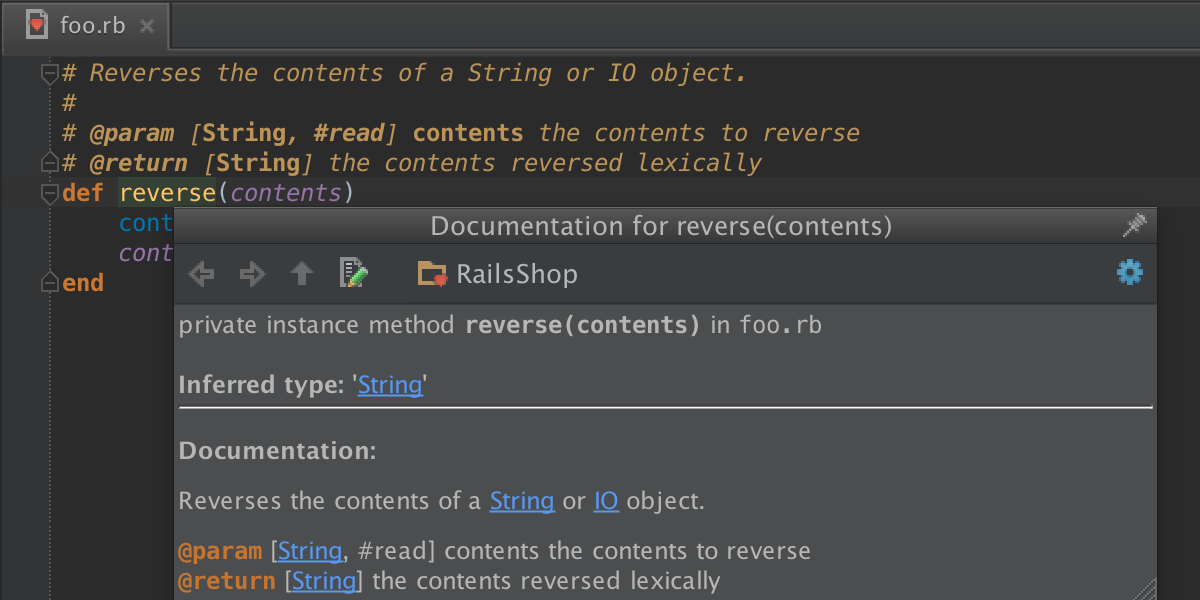Open the documentation settings gear
This screenshot has height=600, width=1200.
1130,272
